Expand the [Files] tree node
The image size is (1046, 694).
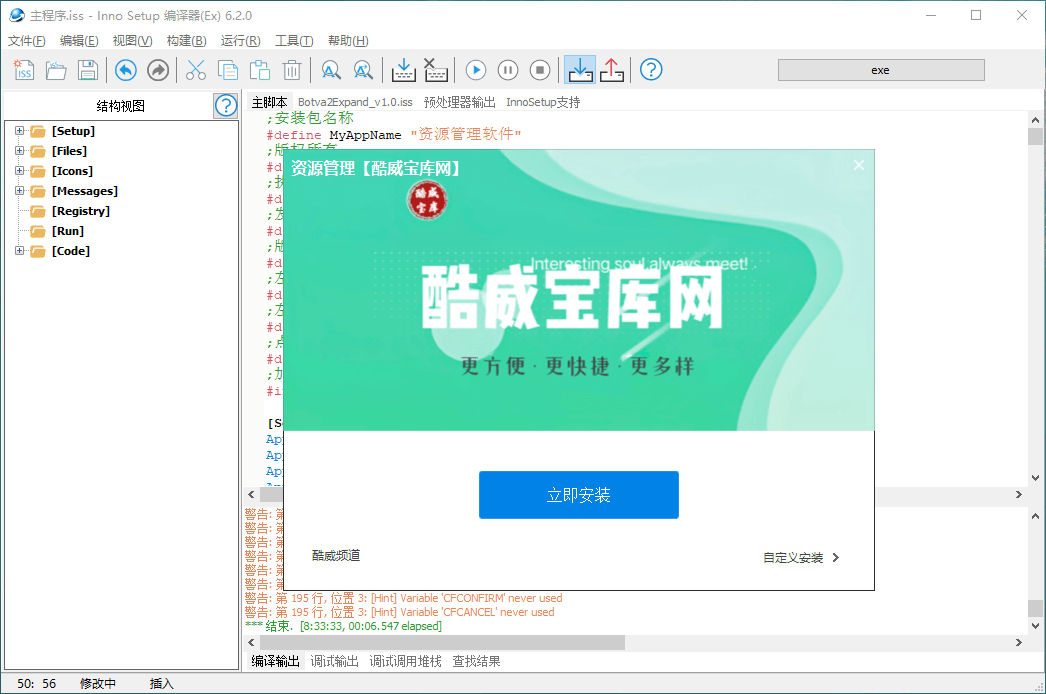coord(19,151)
